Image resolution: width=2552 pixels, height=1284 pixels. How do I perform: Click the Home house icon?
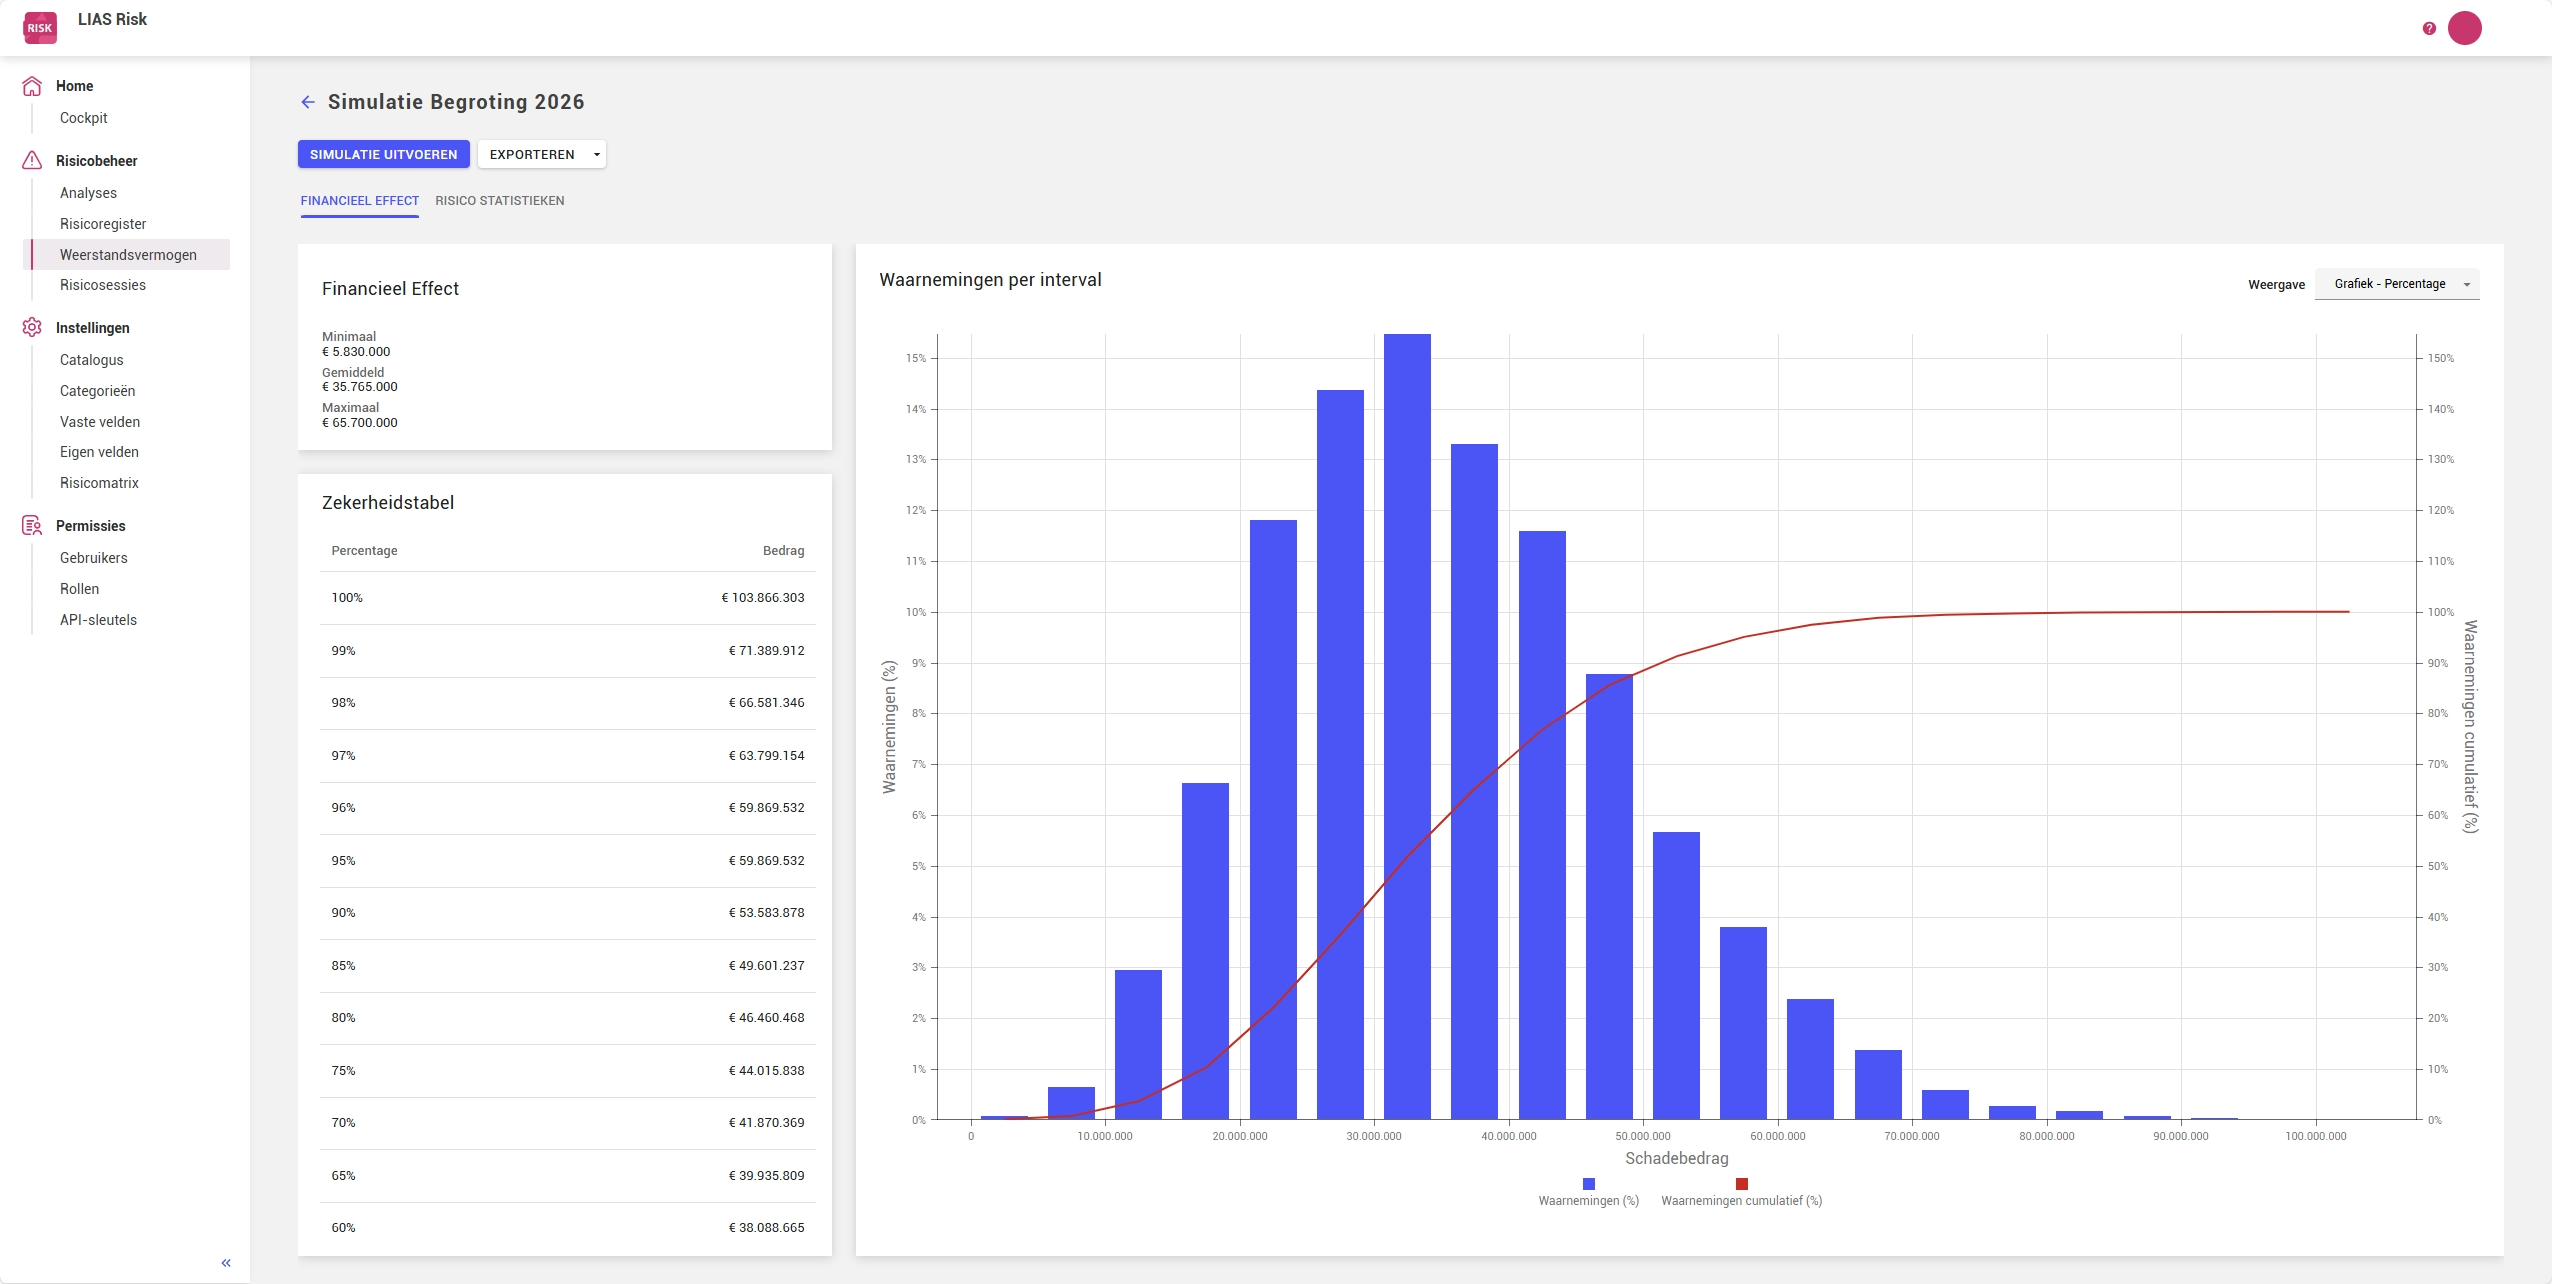tap(32, 86)
